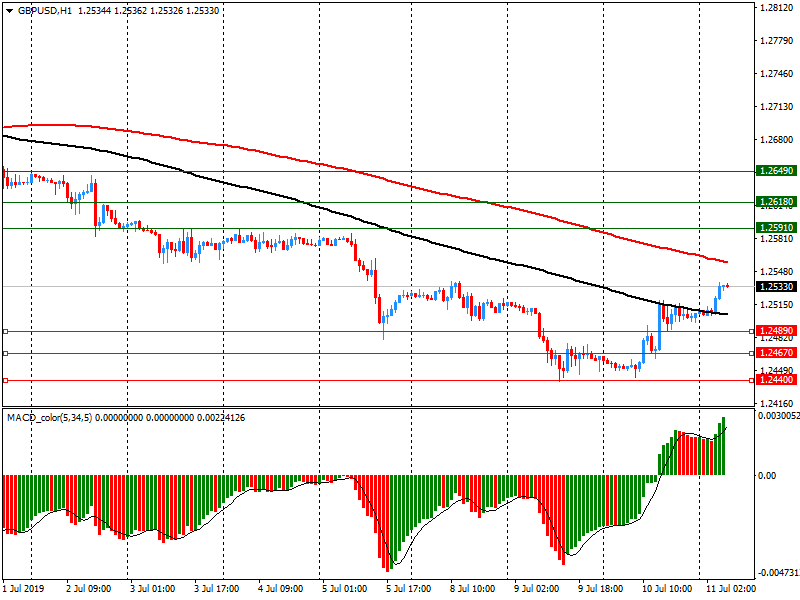The width and height of the screenshot is (800, 600).
Task: Click the 1.25810 price axis value
Action: 777,239
